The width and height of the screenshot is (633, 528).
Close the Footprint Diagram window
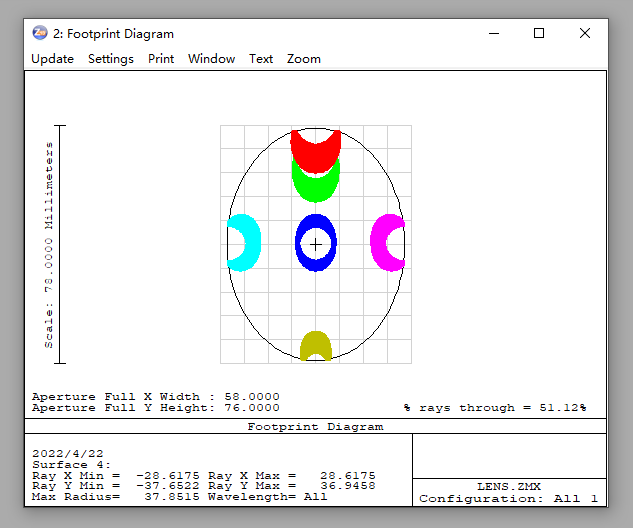[585, 33]
